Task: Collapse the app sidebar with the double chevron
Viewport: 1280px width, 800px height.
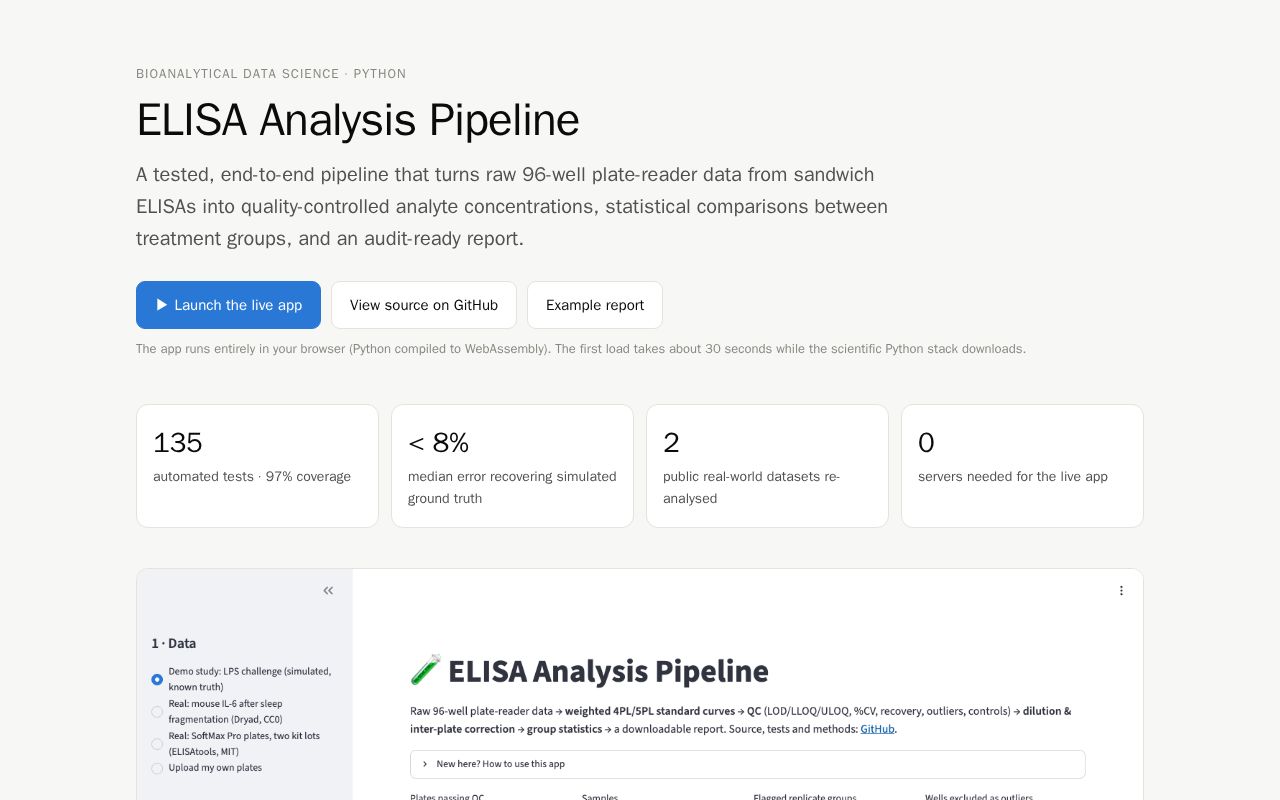Action: [328, 591]
